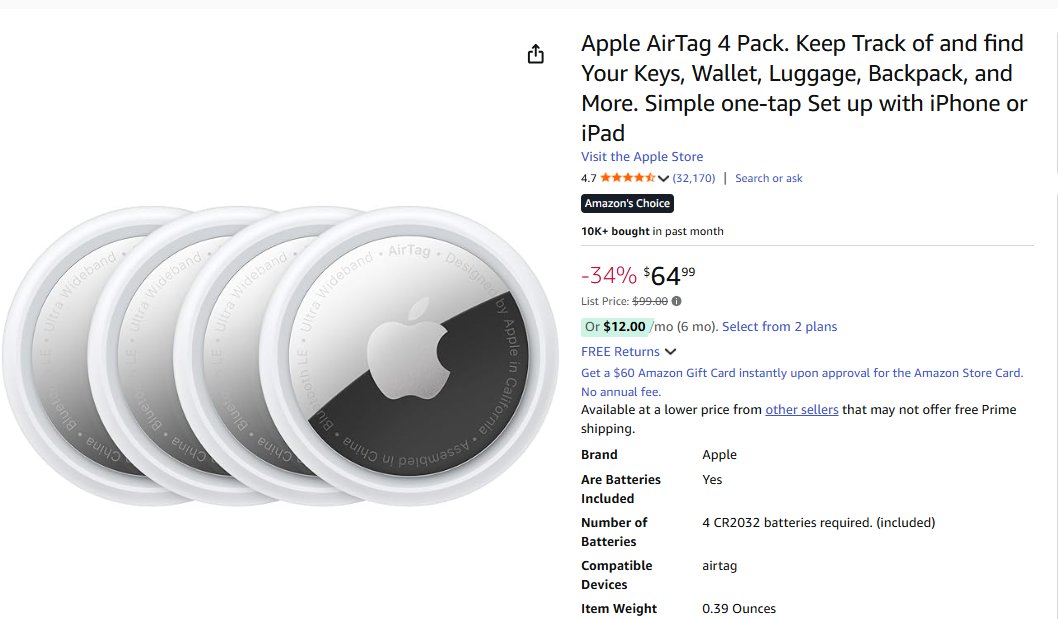Click the Search or ask link
Screen dimensions: 1058x619
pos(768,178)
